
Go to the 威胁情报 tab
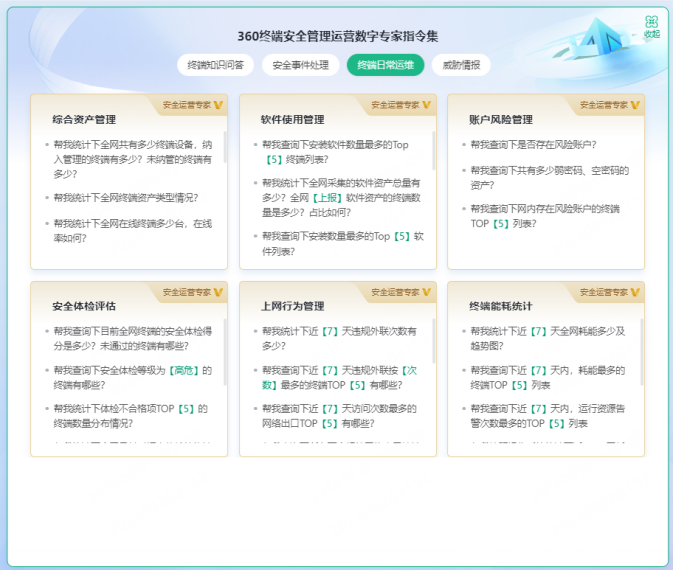461,65
